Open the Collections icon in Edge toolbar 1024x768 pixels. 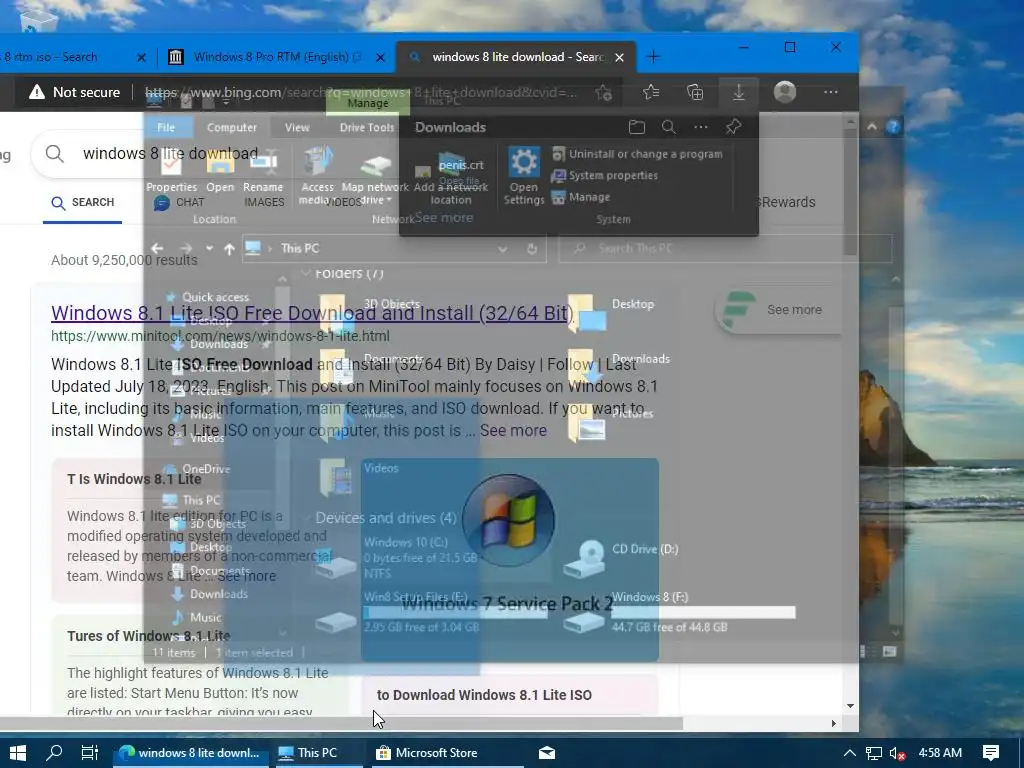[x=695, y=93]
